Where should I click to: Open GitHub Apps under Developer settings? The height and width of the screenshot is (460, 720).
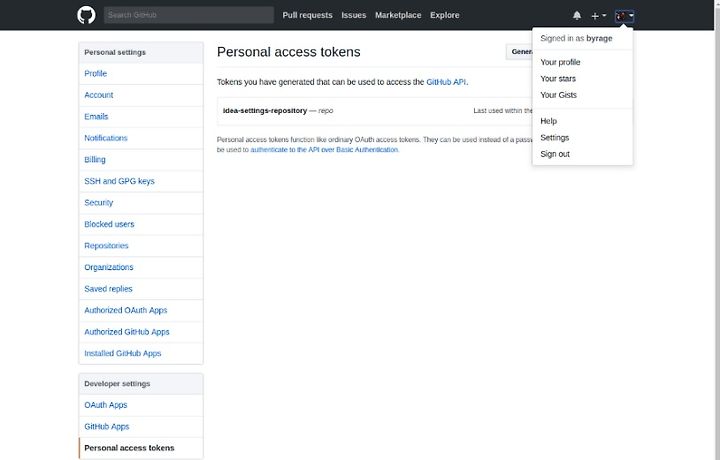(141, 426)
